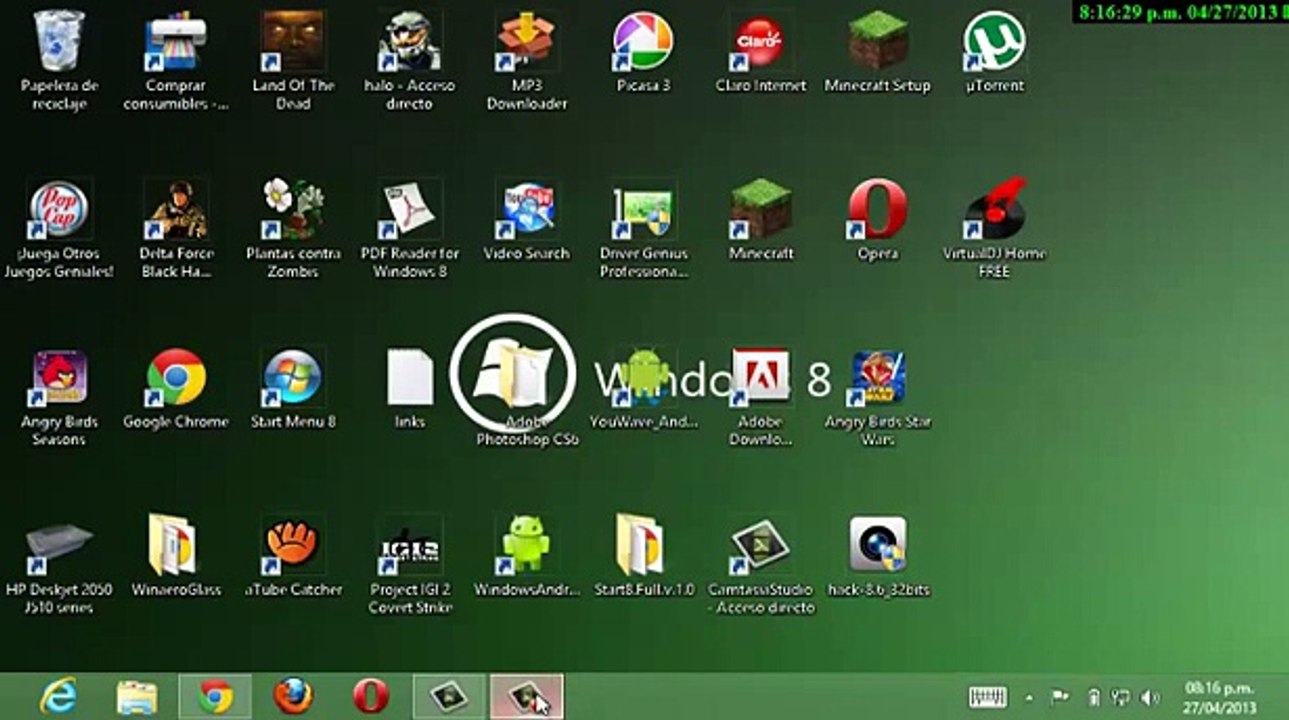The height and width of the screenshot is (720, 1289).
Task: Click the YouWave_And... Android desktop icon
Action: [x=644, y=389]
